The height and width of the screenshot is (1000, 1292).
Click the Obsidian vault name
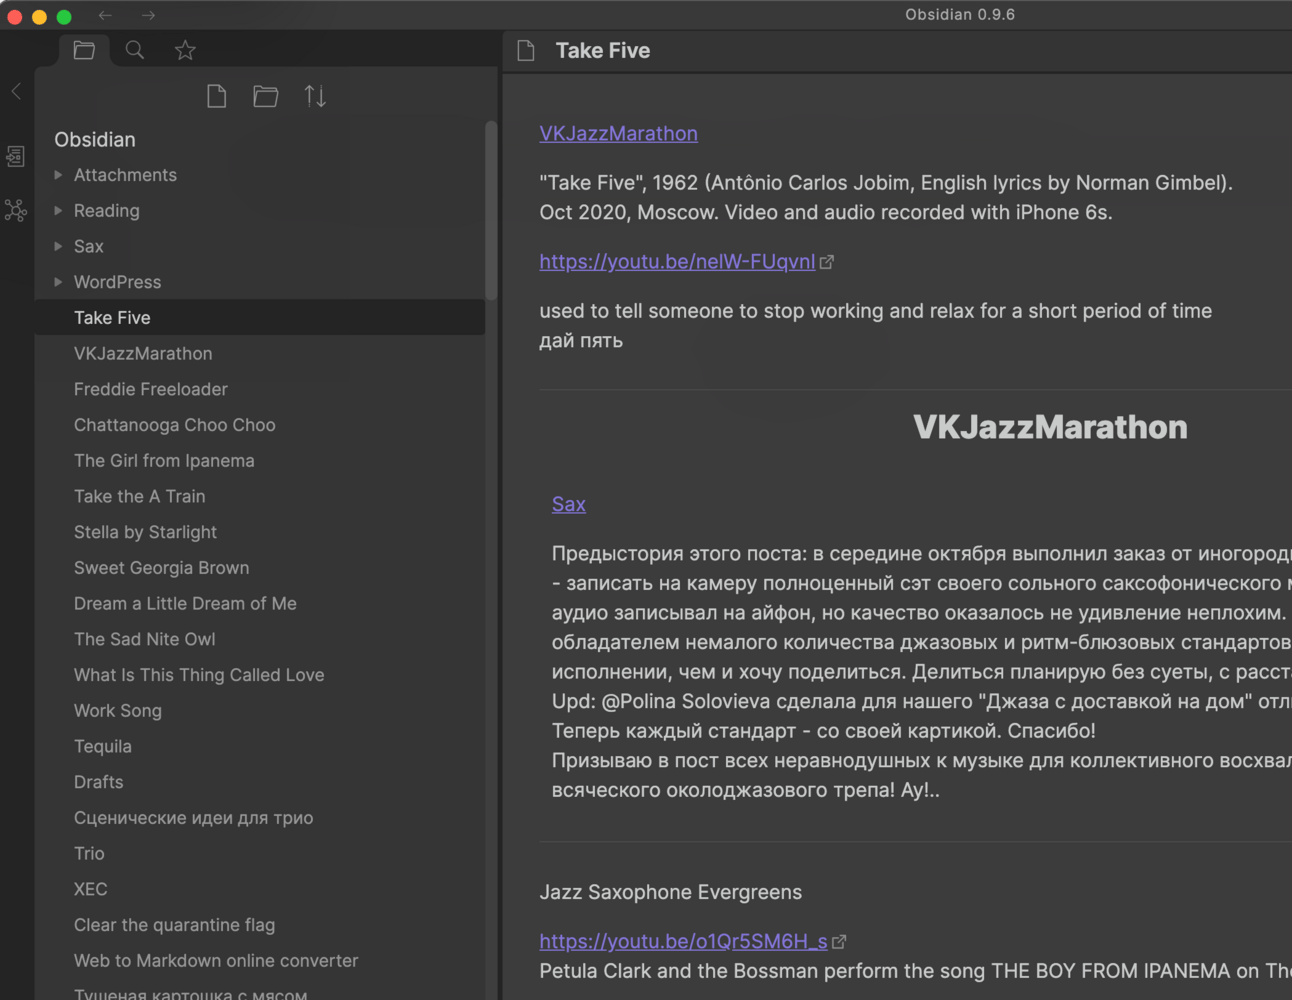[x=95, y=140]
